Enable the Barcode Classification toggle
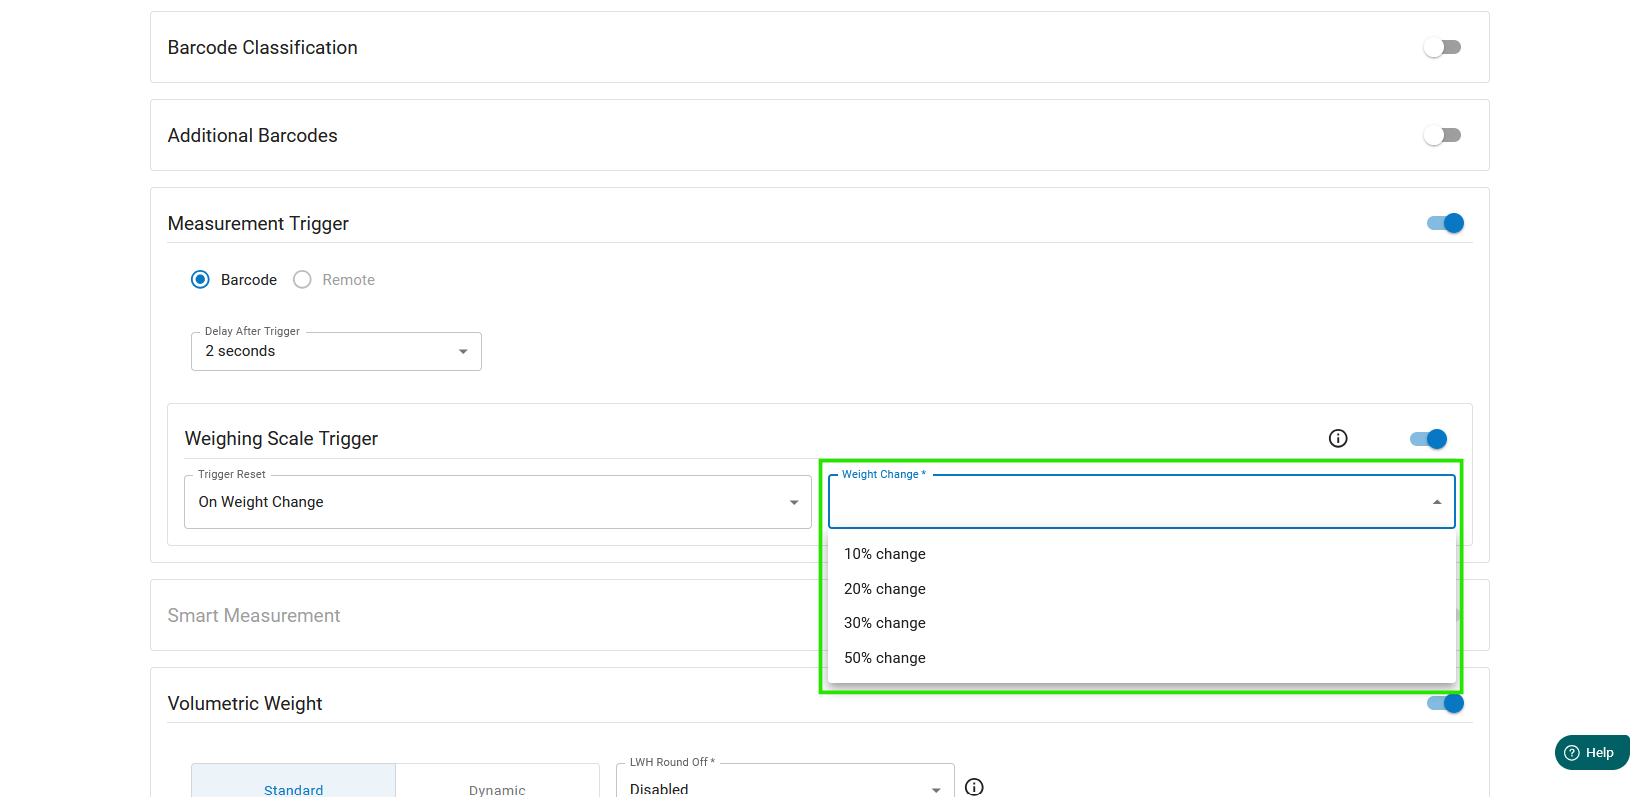Image resolution: width=1646 pixels, height=797 pixels. click(x=1442, y=47)
